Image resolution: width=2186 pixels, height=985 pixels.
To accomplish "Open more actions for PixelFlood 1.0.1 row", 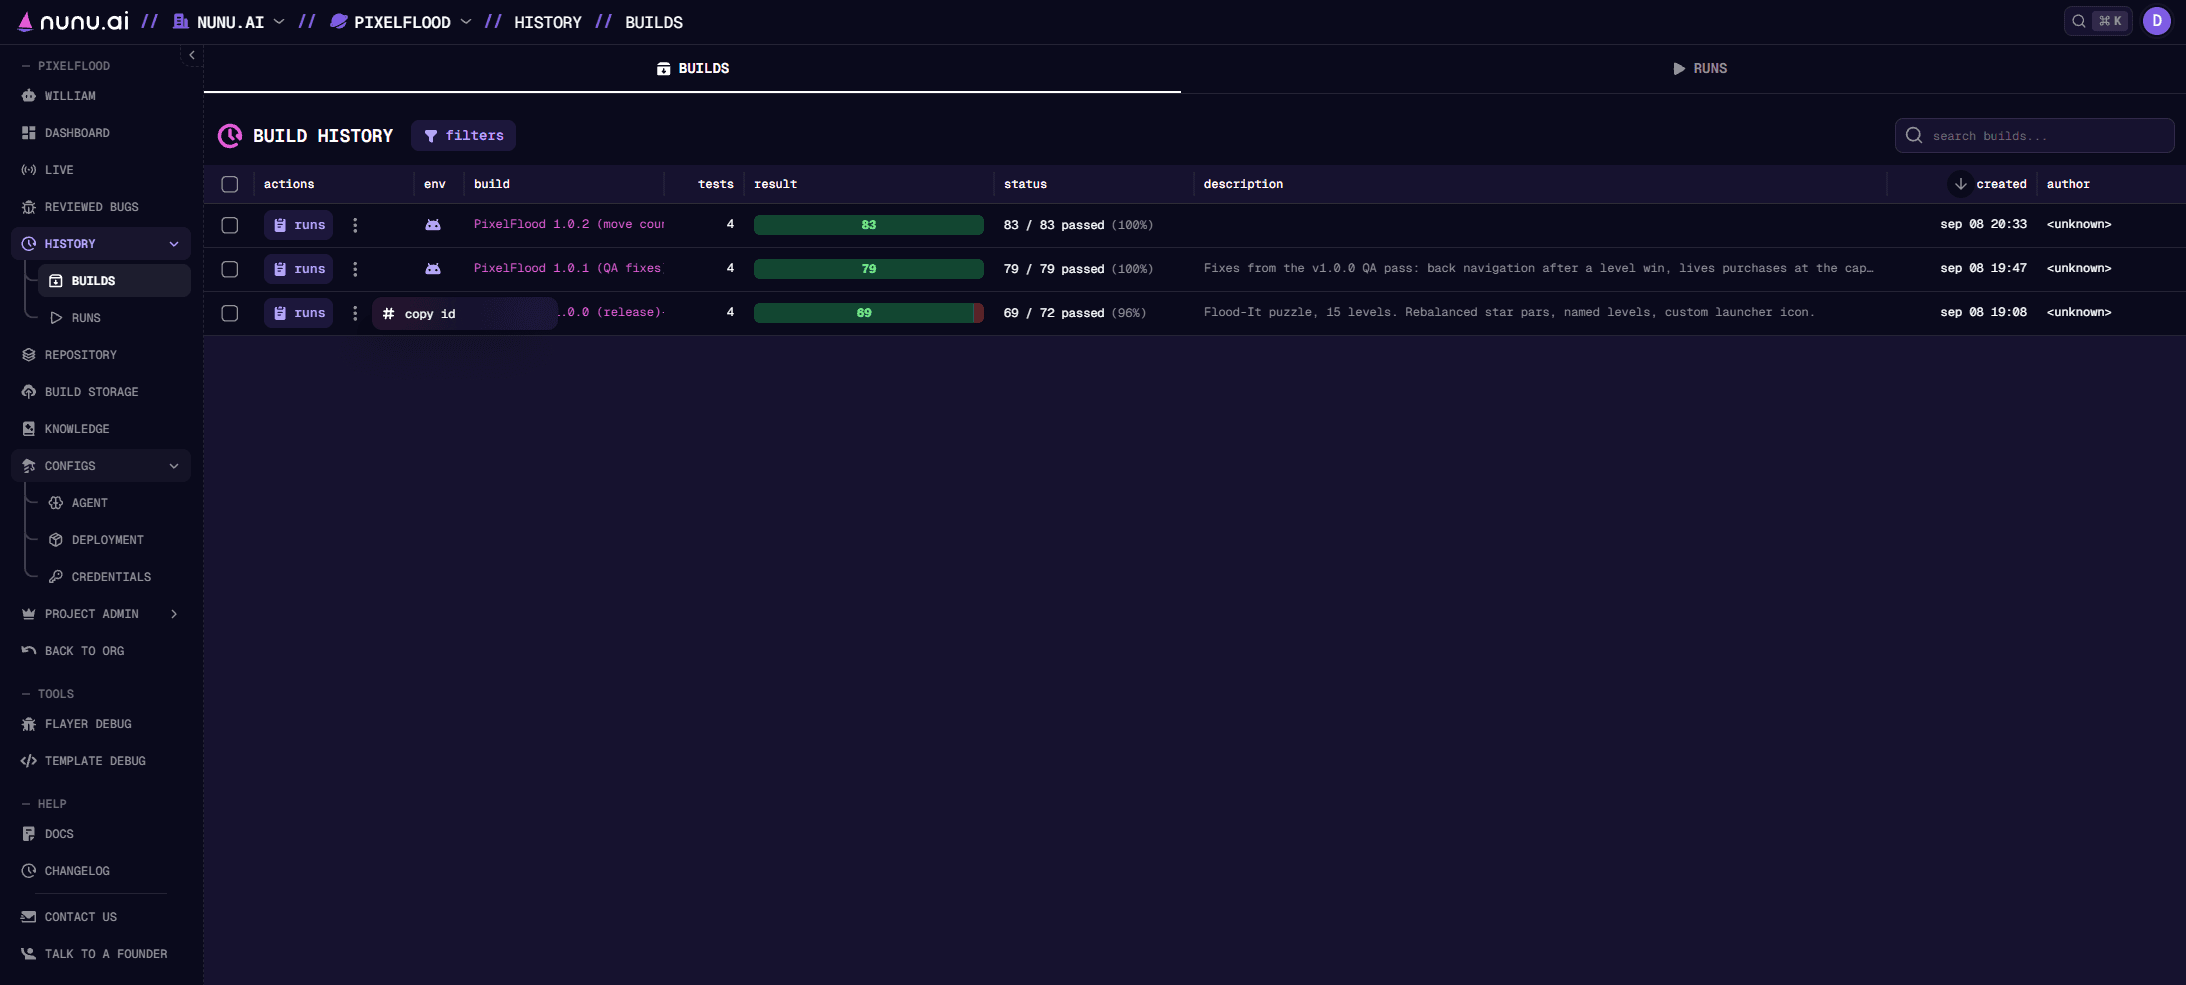I will [355, 269].
